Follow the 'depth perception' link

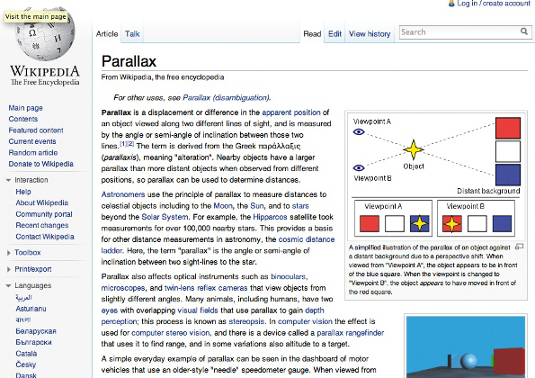pos(314,310)
